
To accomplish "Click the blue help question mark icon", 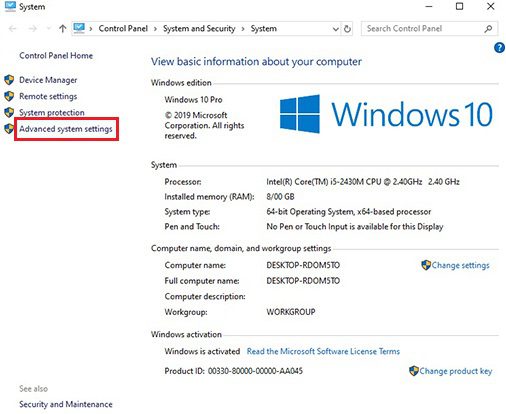I will coord(499,48).
